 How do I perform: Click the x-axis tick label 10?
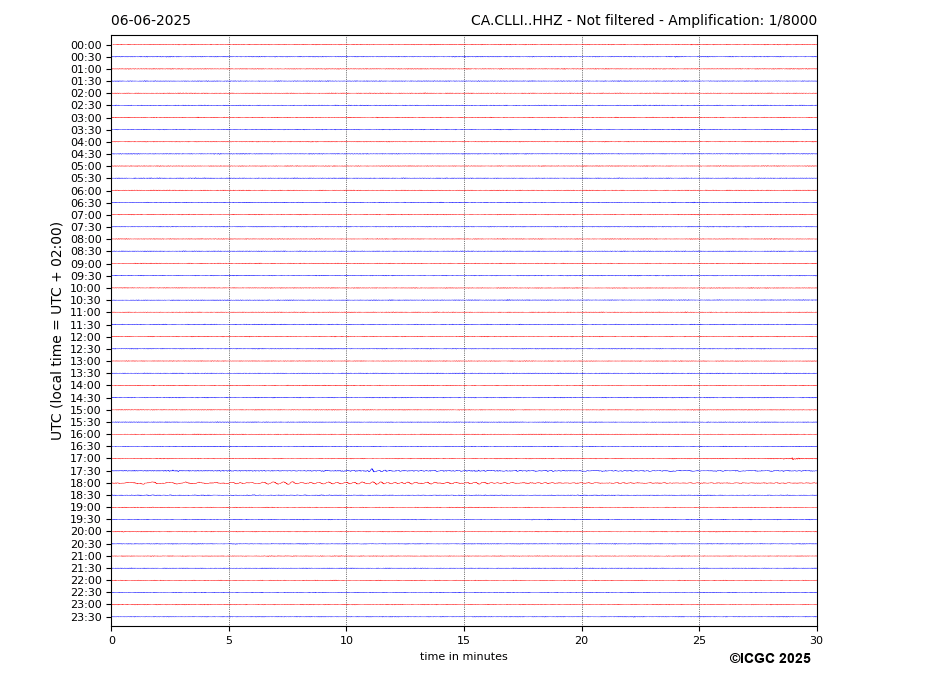coord(346,640)
